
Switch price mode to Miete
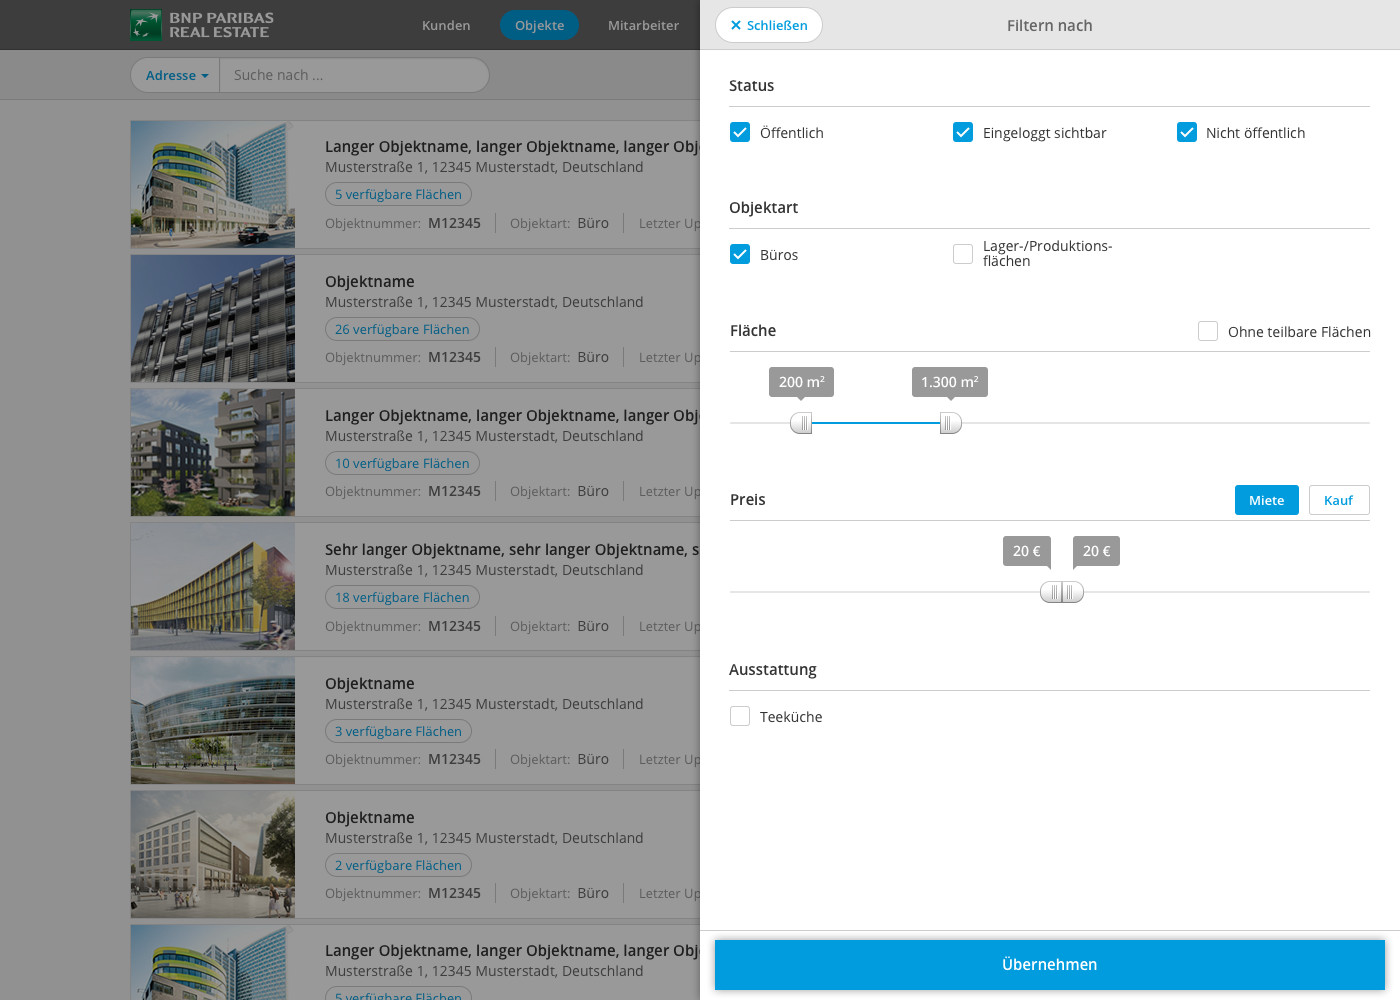[1267, 500]
